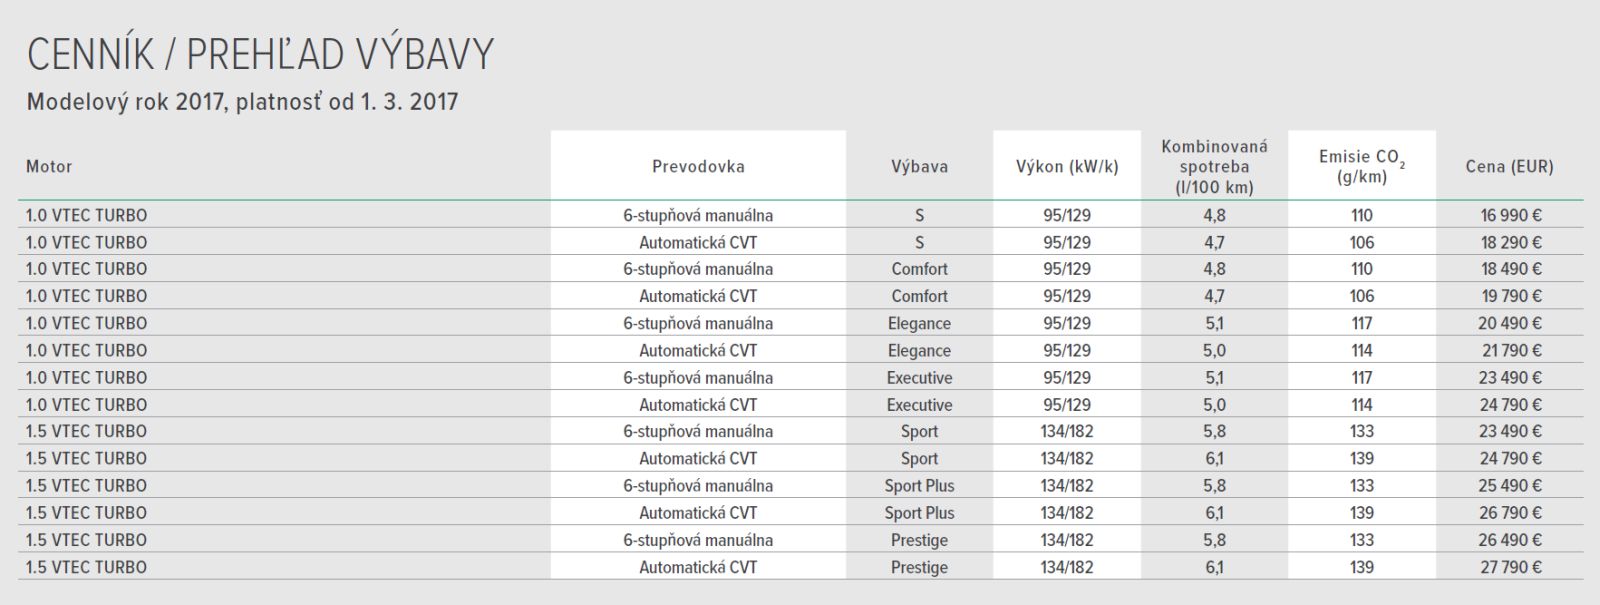Image resolution: width=1600 pixels, height=605 pixels.
Task: Click the Prevodovka column header
Action: 698,167
